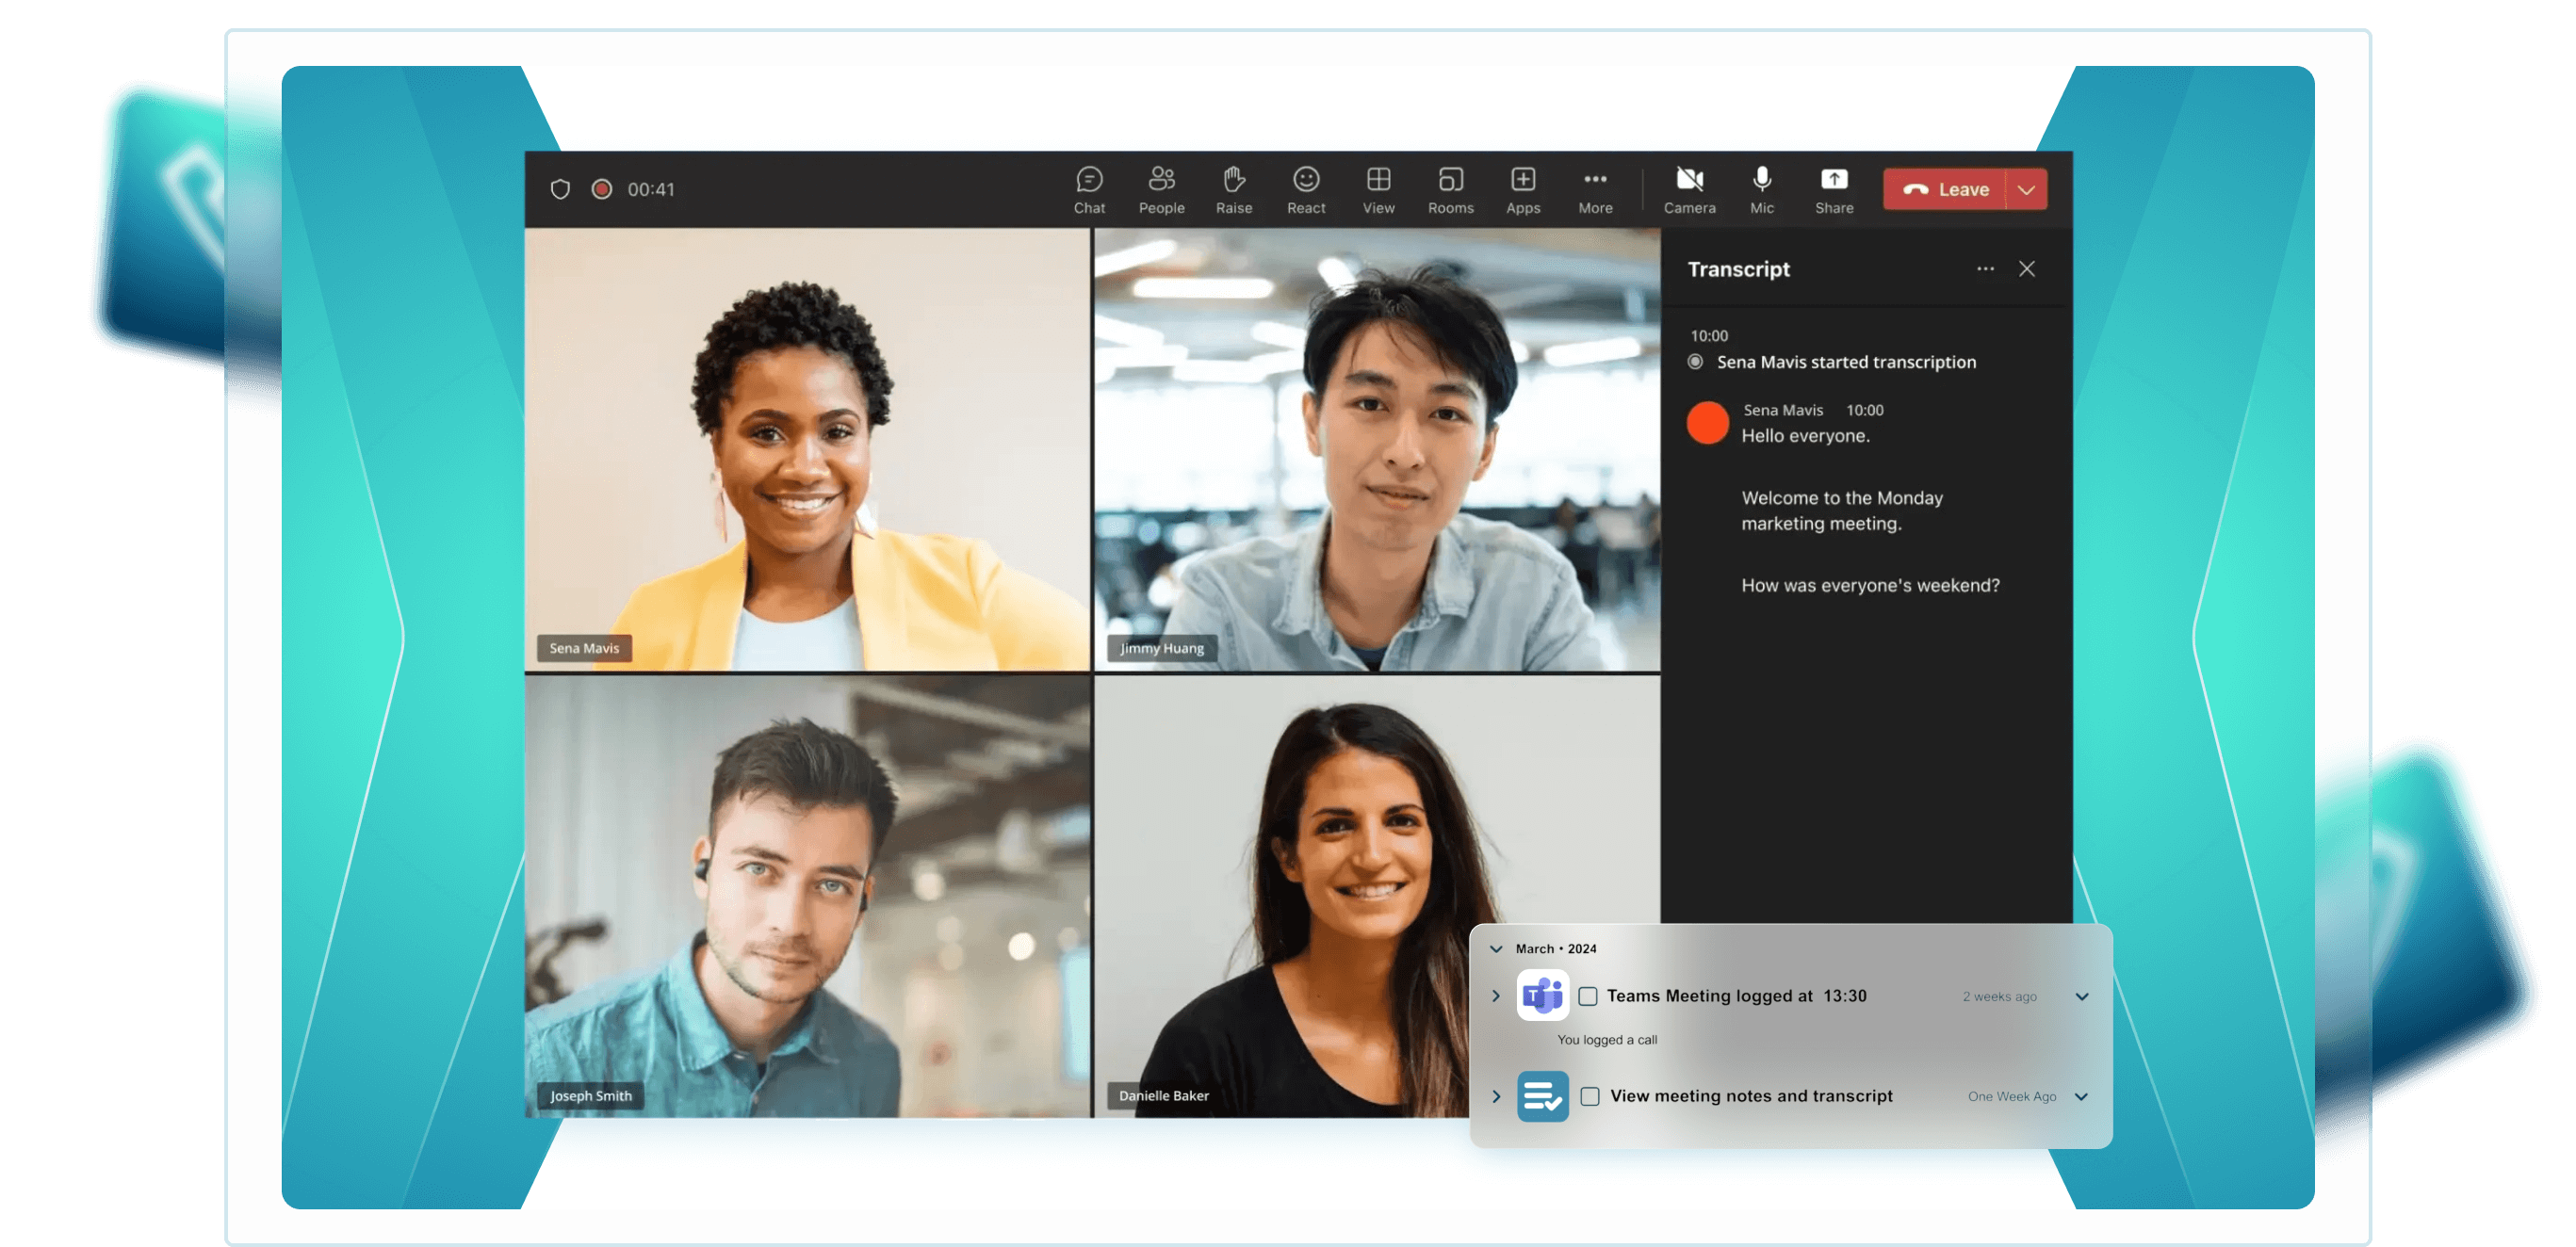Viewport: 2576px width, 1247px height.
Task: Click the meeting notes task icon
Action: (x=1542, y=1096)
